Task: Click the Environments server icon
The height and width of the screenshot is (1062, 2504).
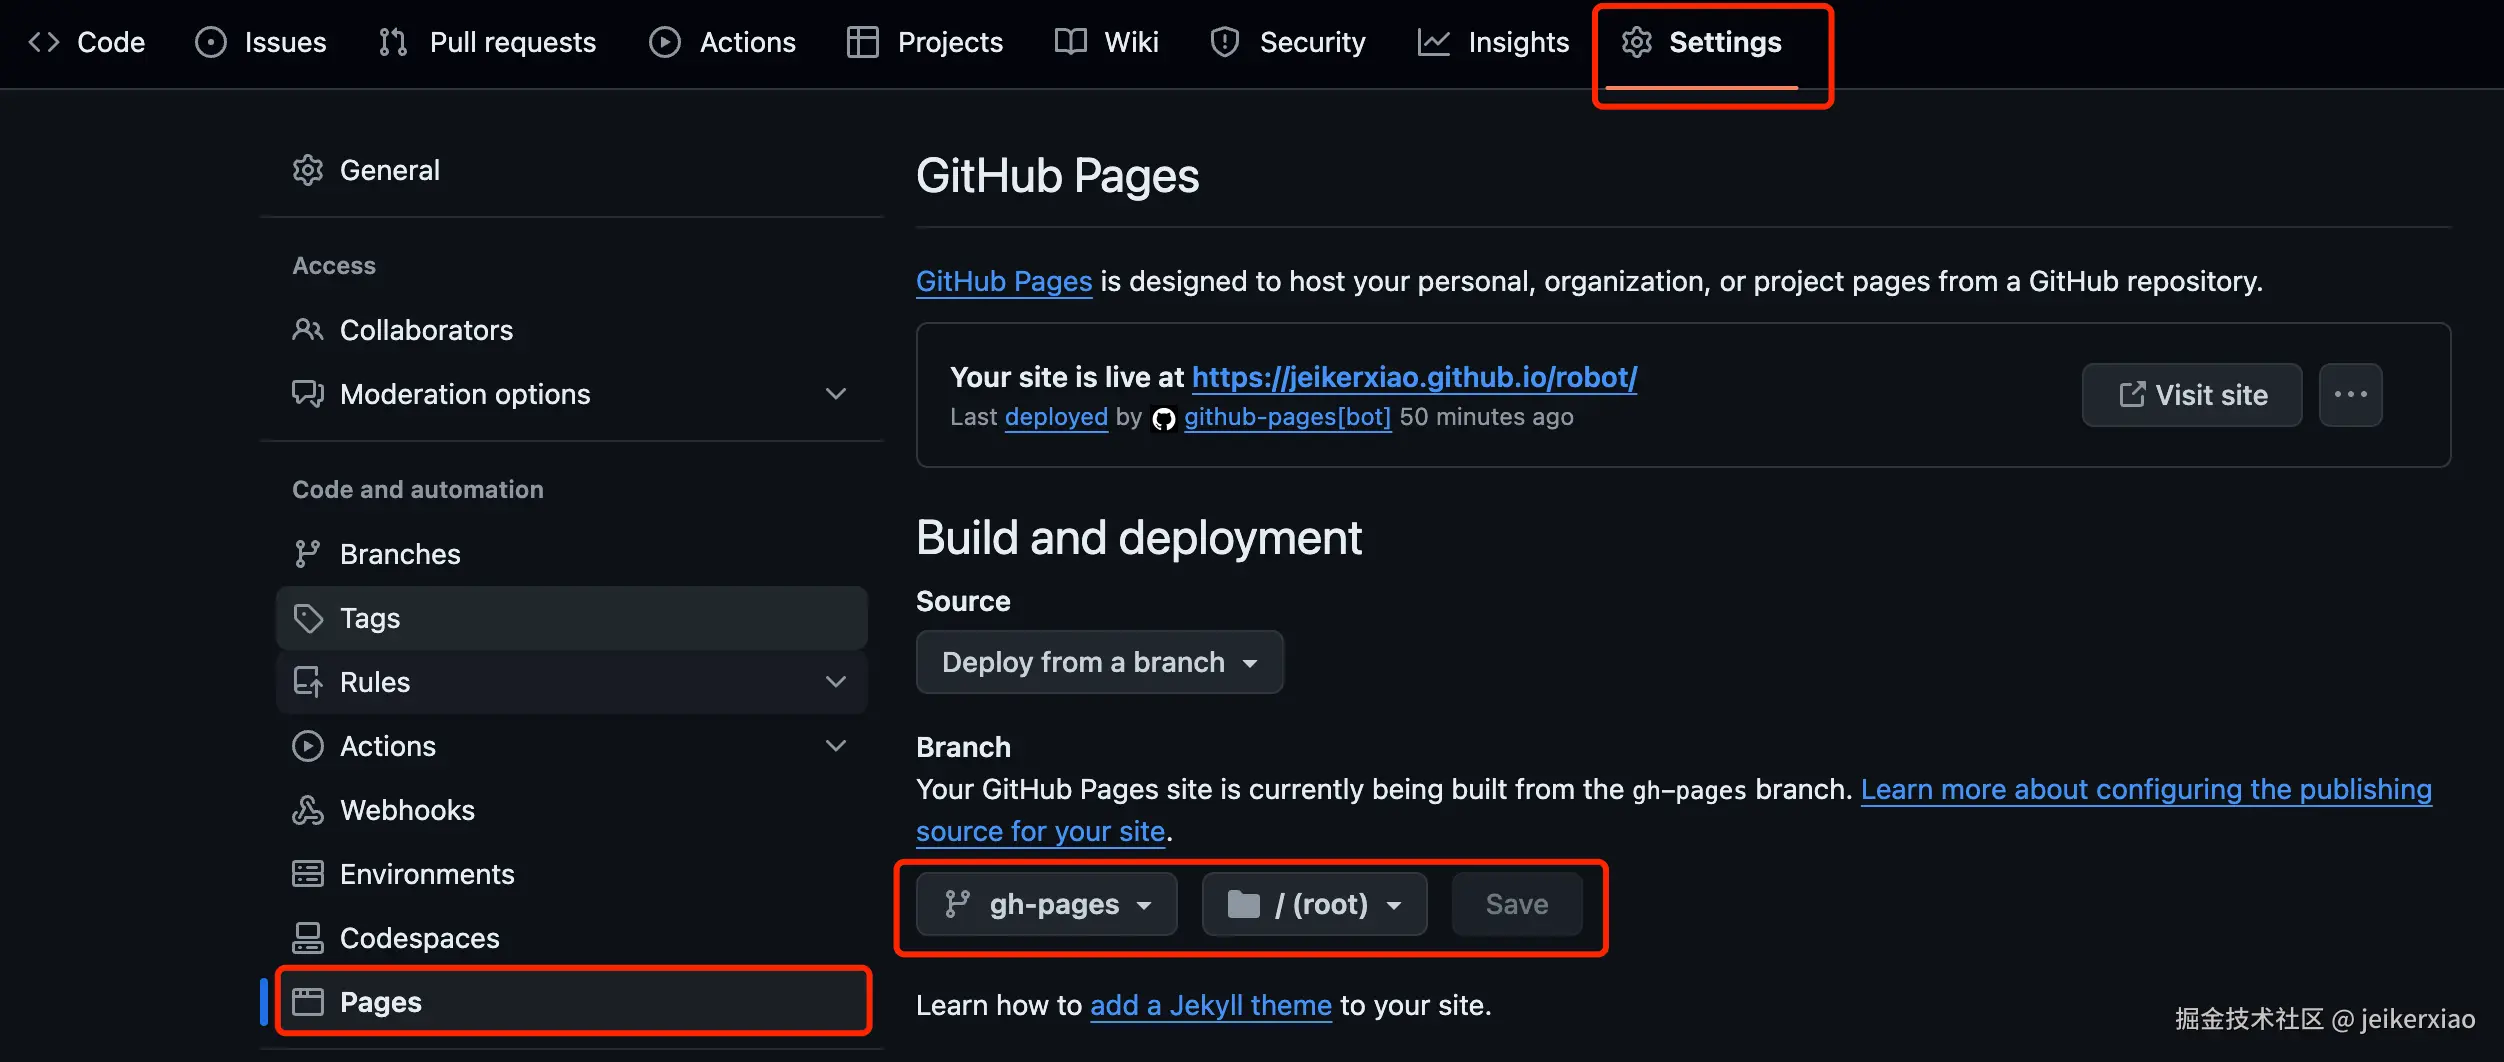Action: 308,874
